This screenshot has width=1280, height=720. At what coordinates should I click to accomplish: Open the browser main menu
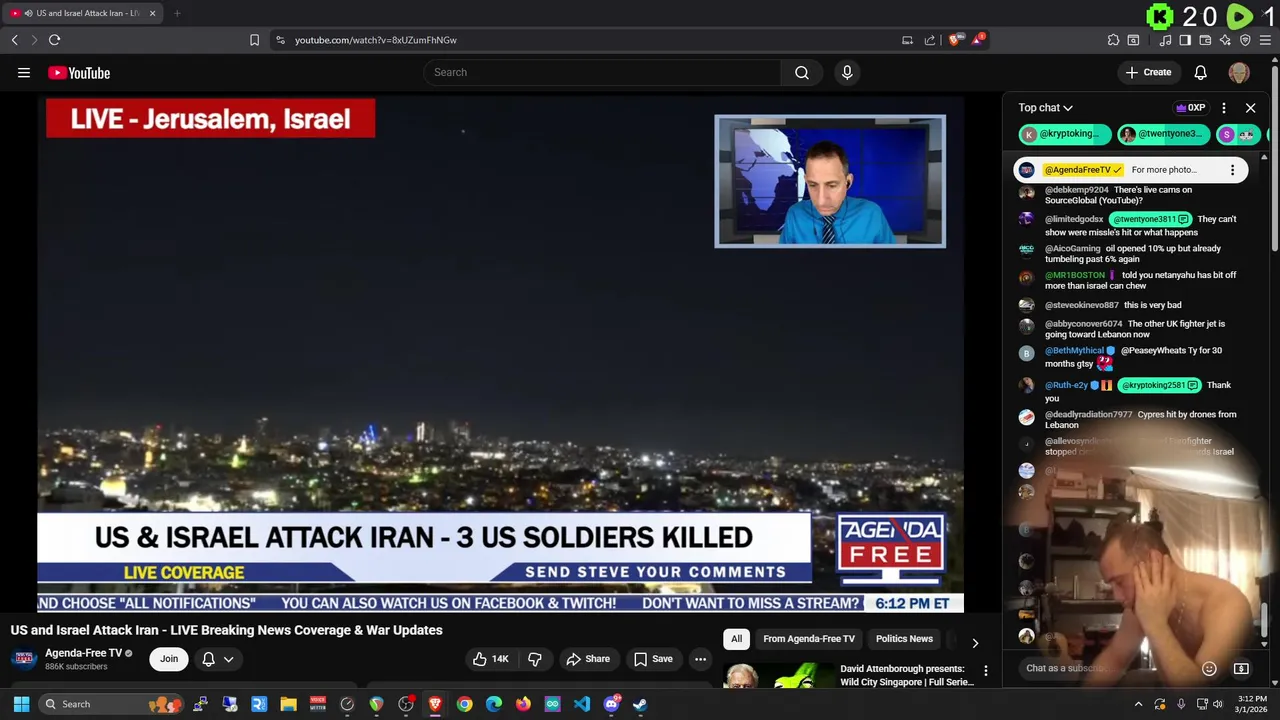point(1265,40)
